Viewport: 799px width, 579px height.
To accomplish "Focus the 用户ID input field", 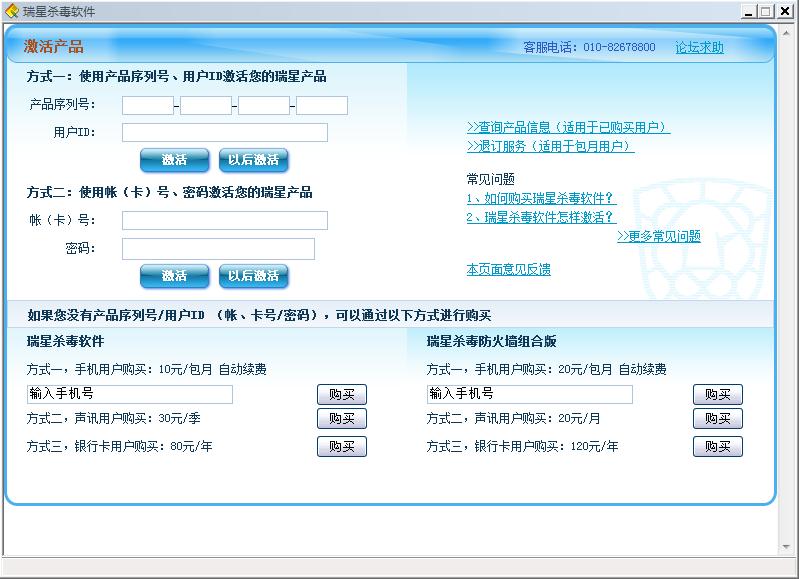I will 225,133.
